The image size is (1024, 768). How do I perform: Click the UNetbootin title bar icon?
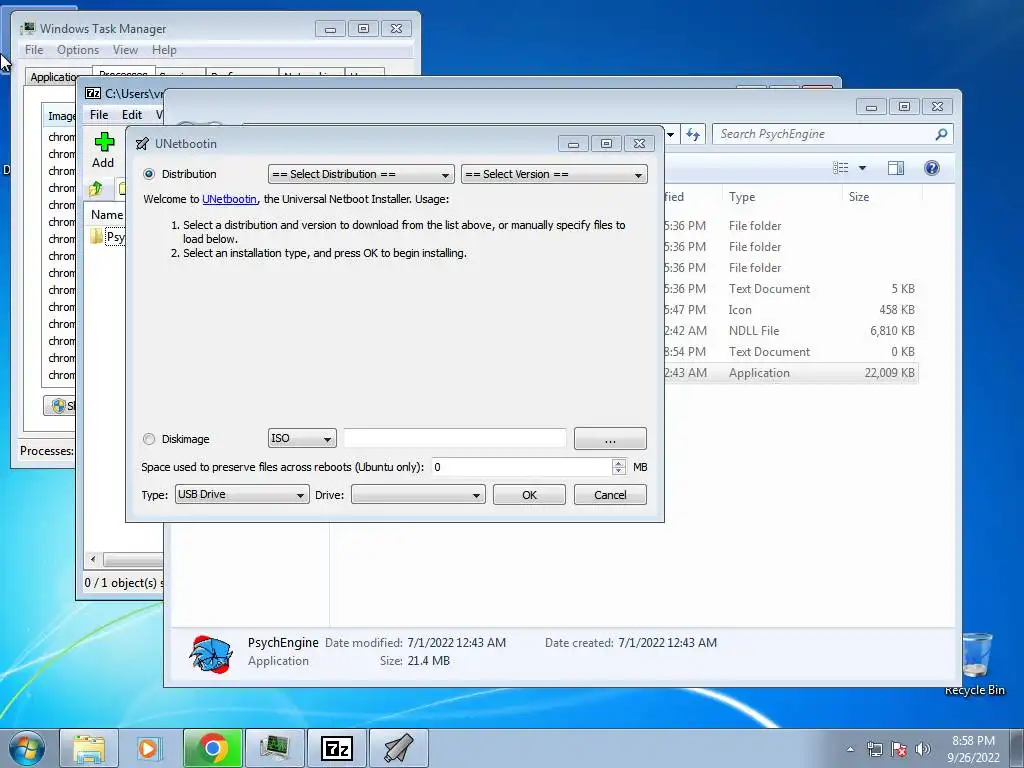pos(142,144)
